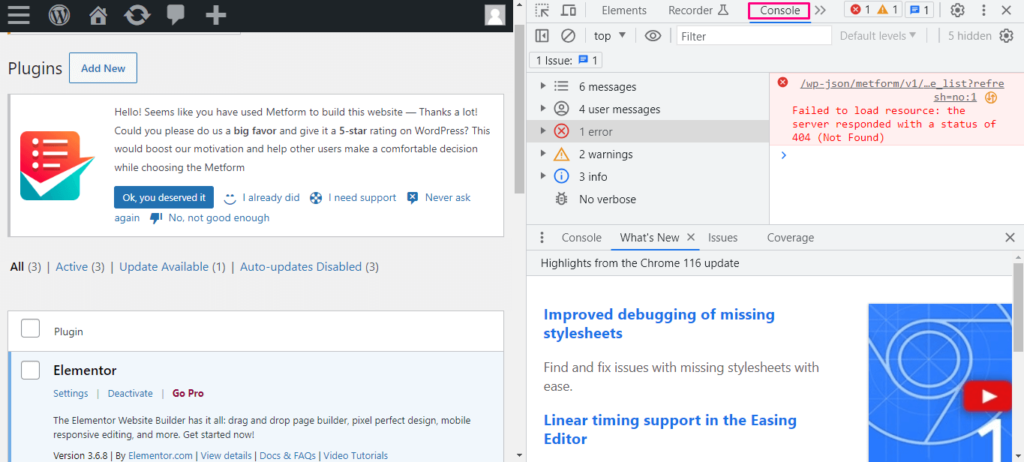Select the No verbose row
The height and width of the screenshot is (462, 1024).
click(x=648, y=199)
